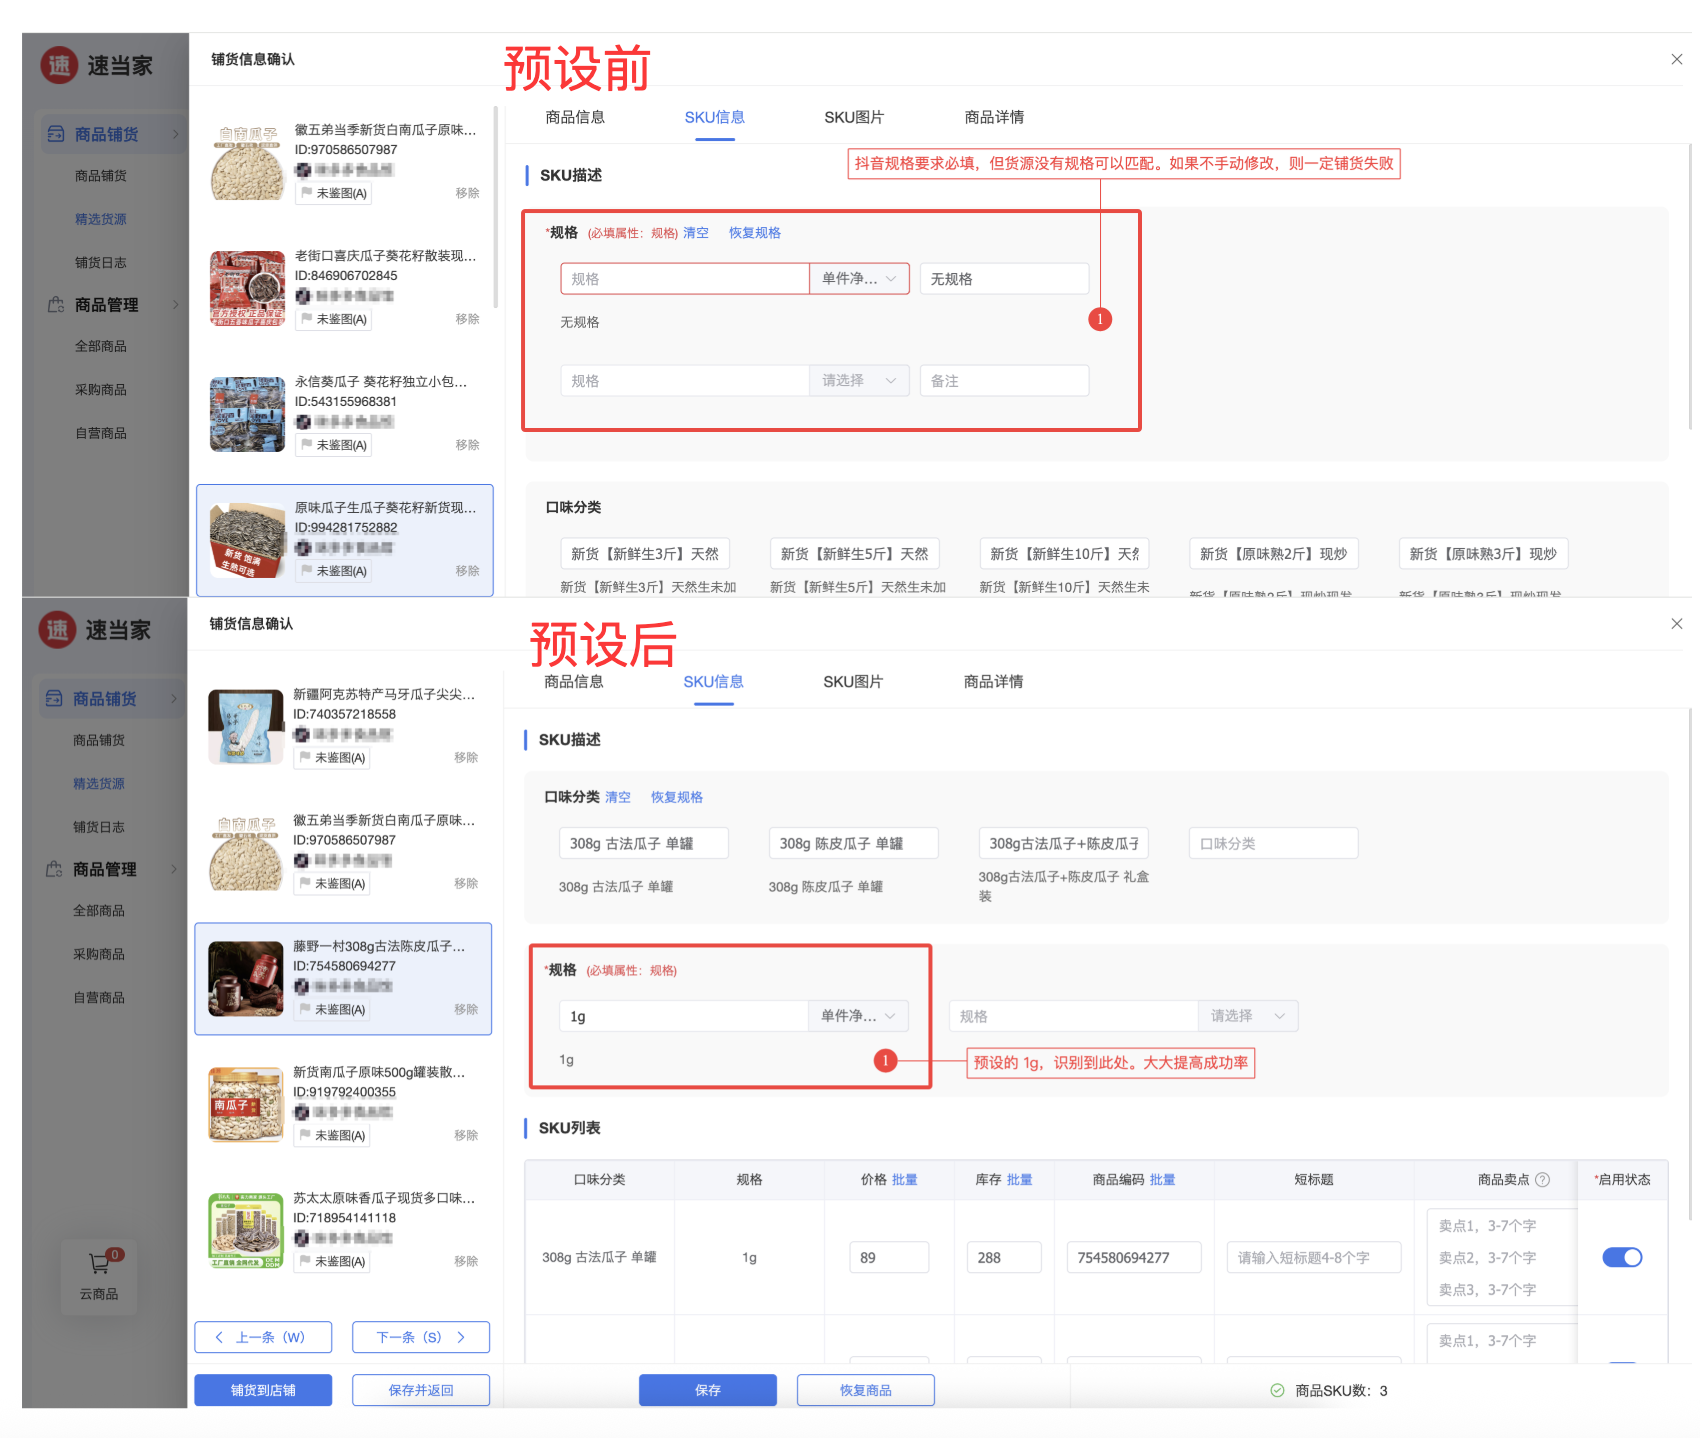The width and height of the screenshot is (1700, 1438).
Task: Click the flag icon on 老街口 product's 未鉴图 tag
Action: pos(307,319)
